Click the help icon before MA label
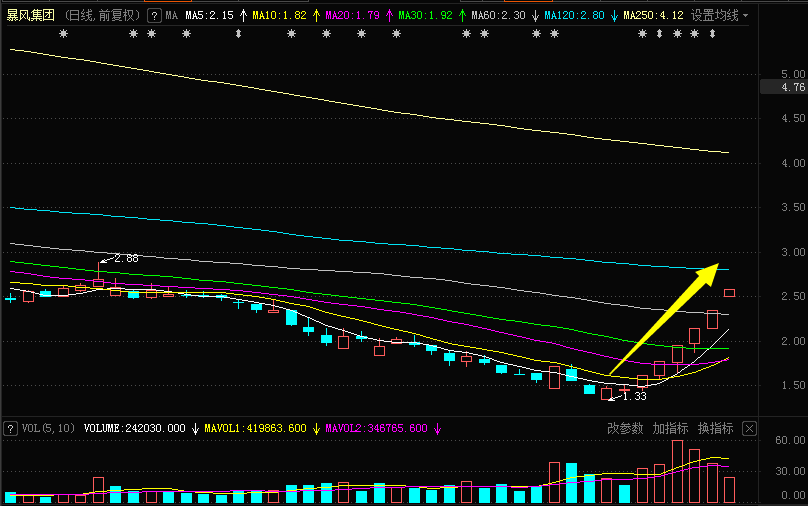The image size is (808, 506). (152, 16)
